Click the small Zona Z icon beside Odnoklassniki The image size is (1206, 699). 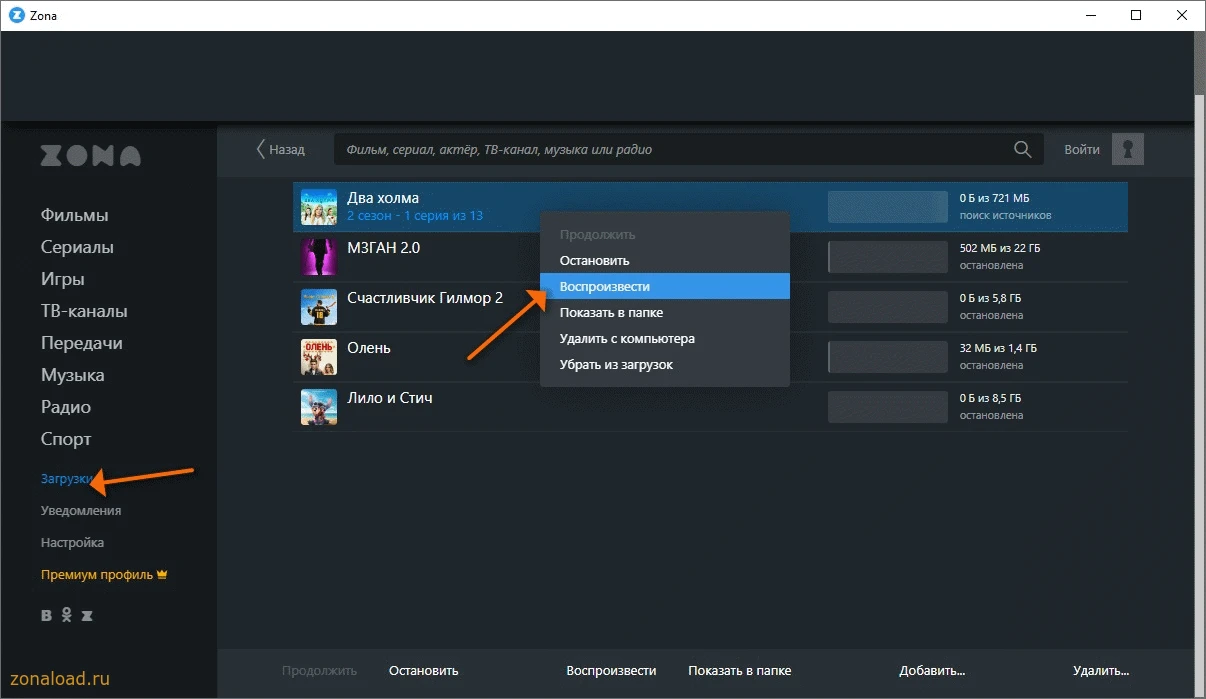tap(87, 616)
